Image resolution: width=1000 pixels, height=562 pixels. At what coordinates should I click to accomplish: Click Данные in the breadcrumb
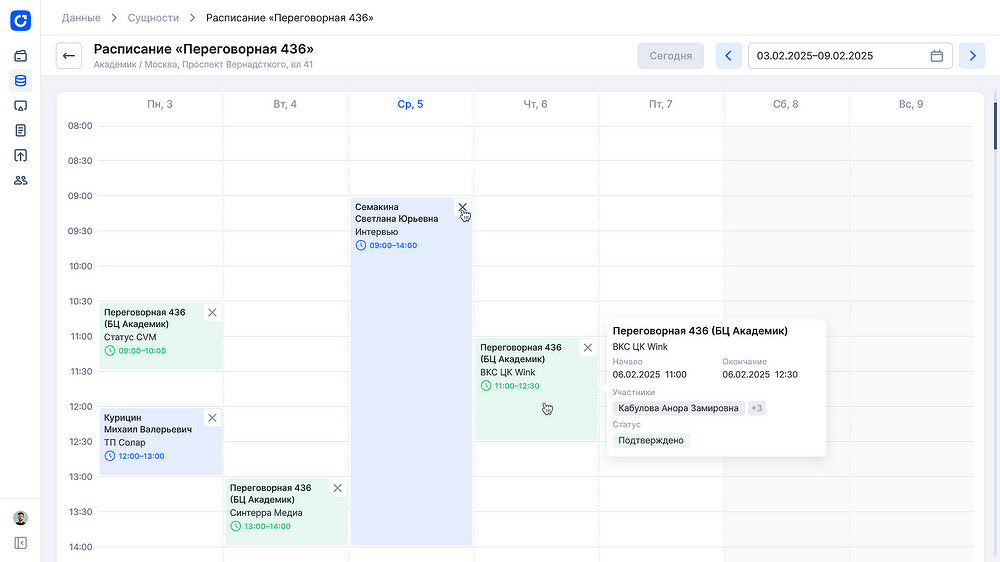(81, 18)
